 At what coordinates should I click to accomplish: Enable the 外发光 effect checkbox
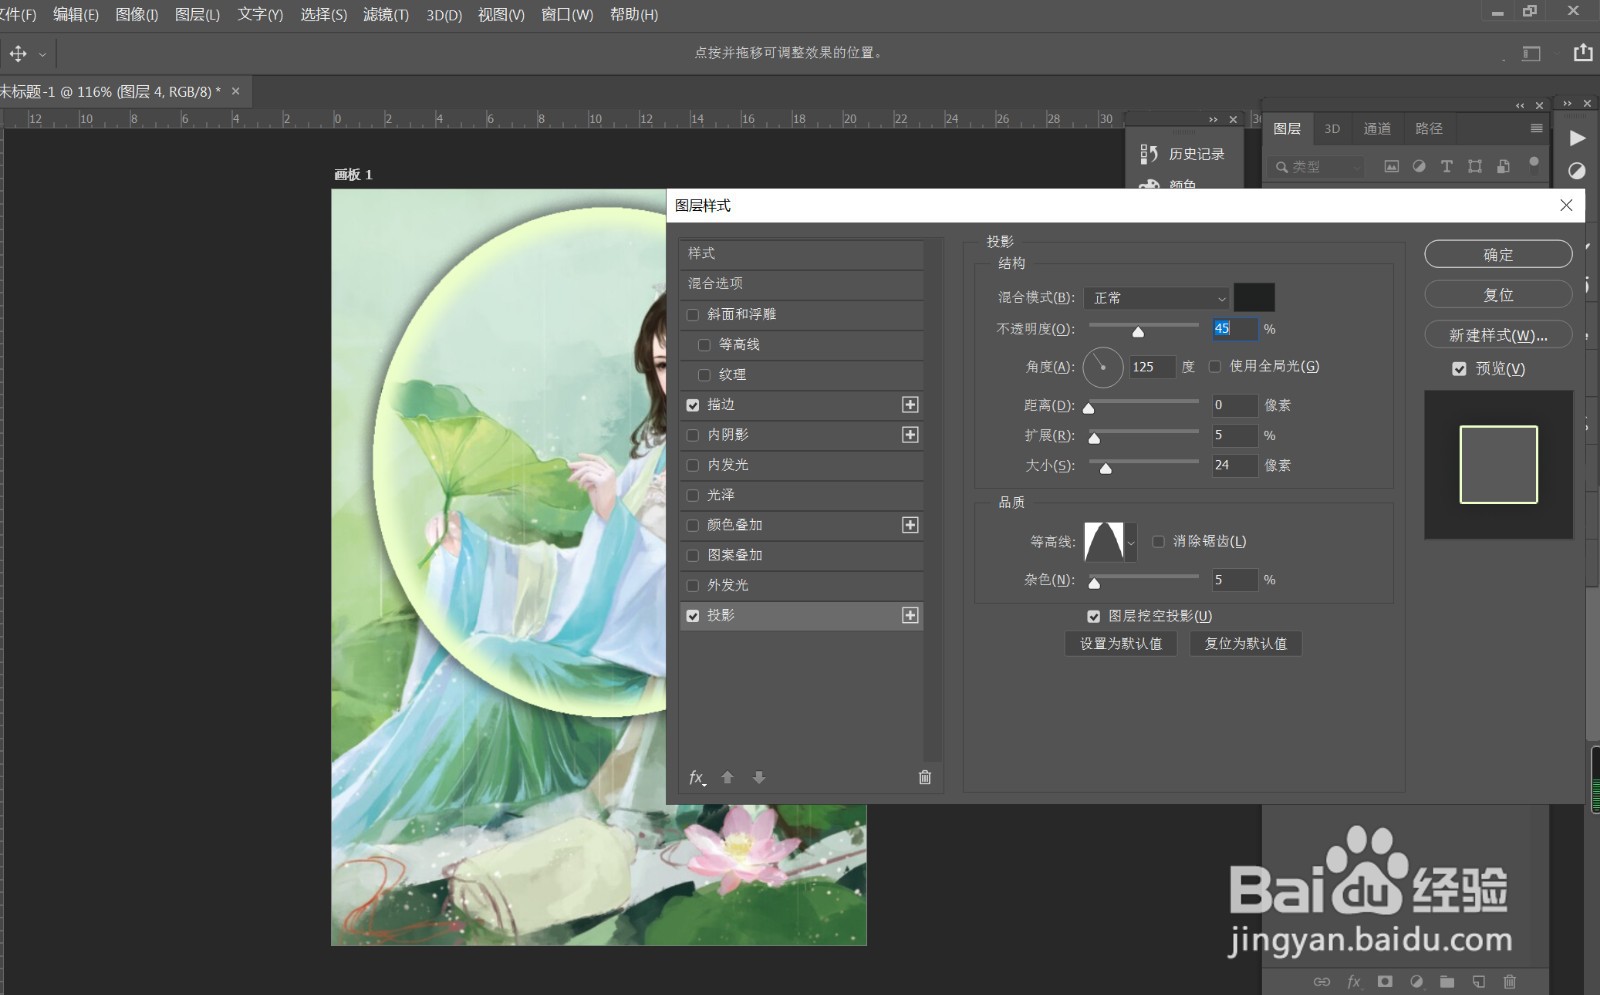tap(693, 585)
